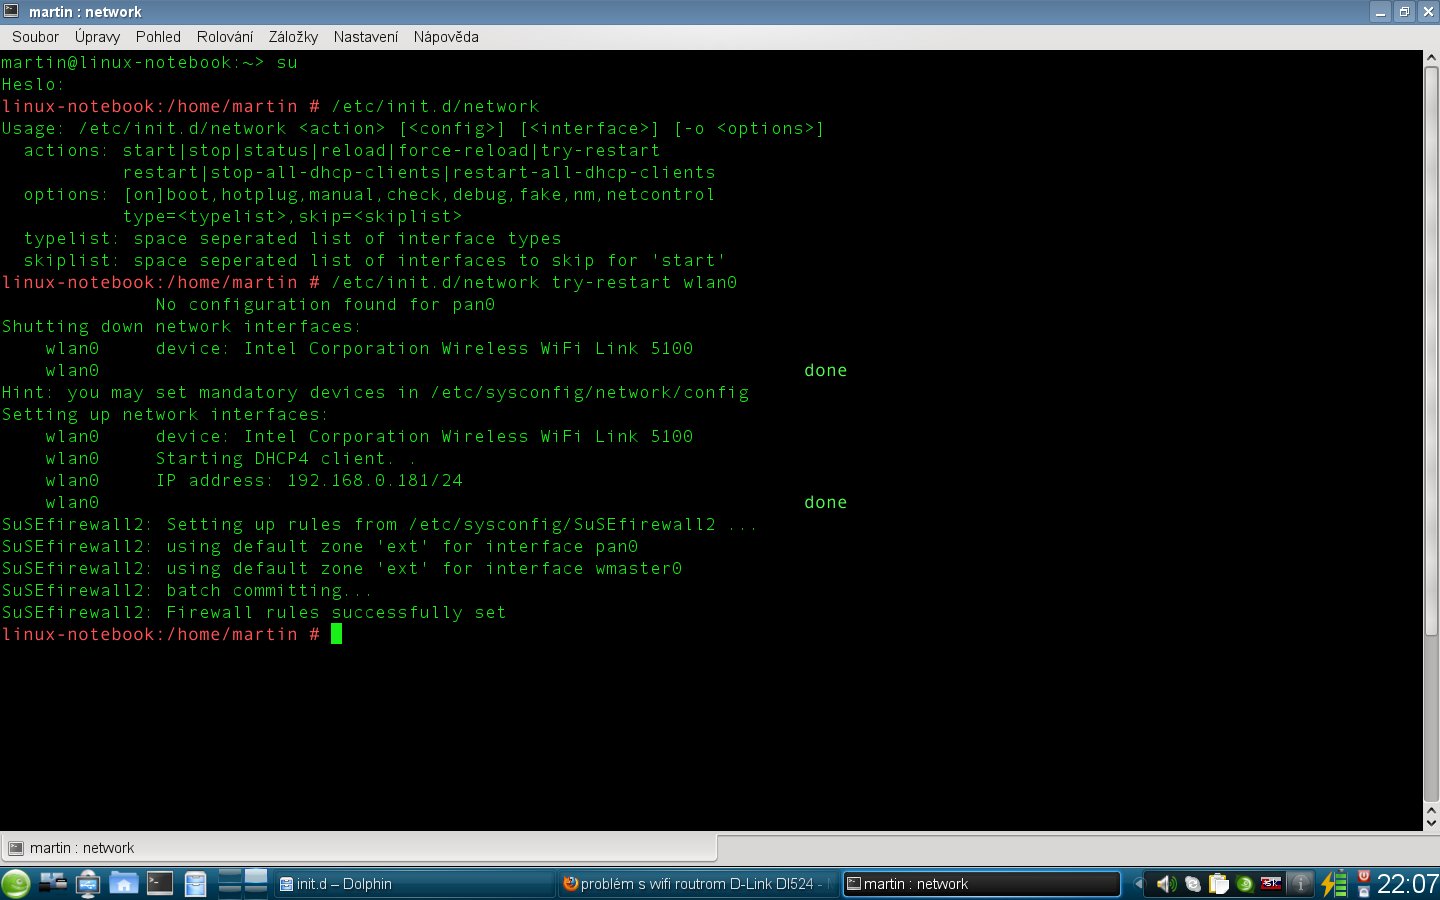
Task: Switch to 'problém s wifi routrom' Firefox window
Action: point(697,884)
